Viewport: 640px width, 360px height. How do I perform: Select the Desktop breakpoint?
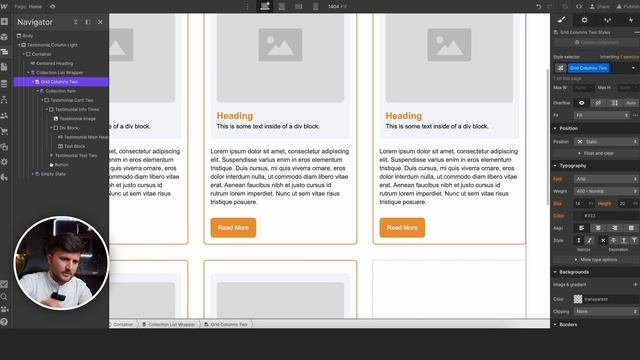click(265, 6)
